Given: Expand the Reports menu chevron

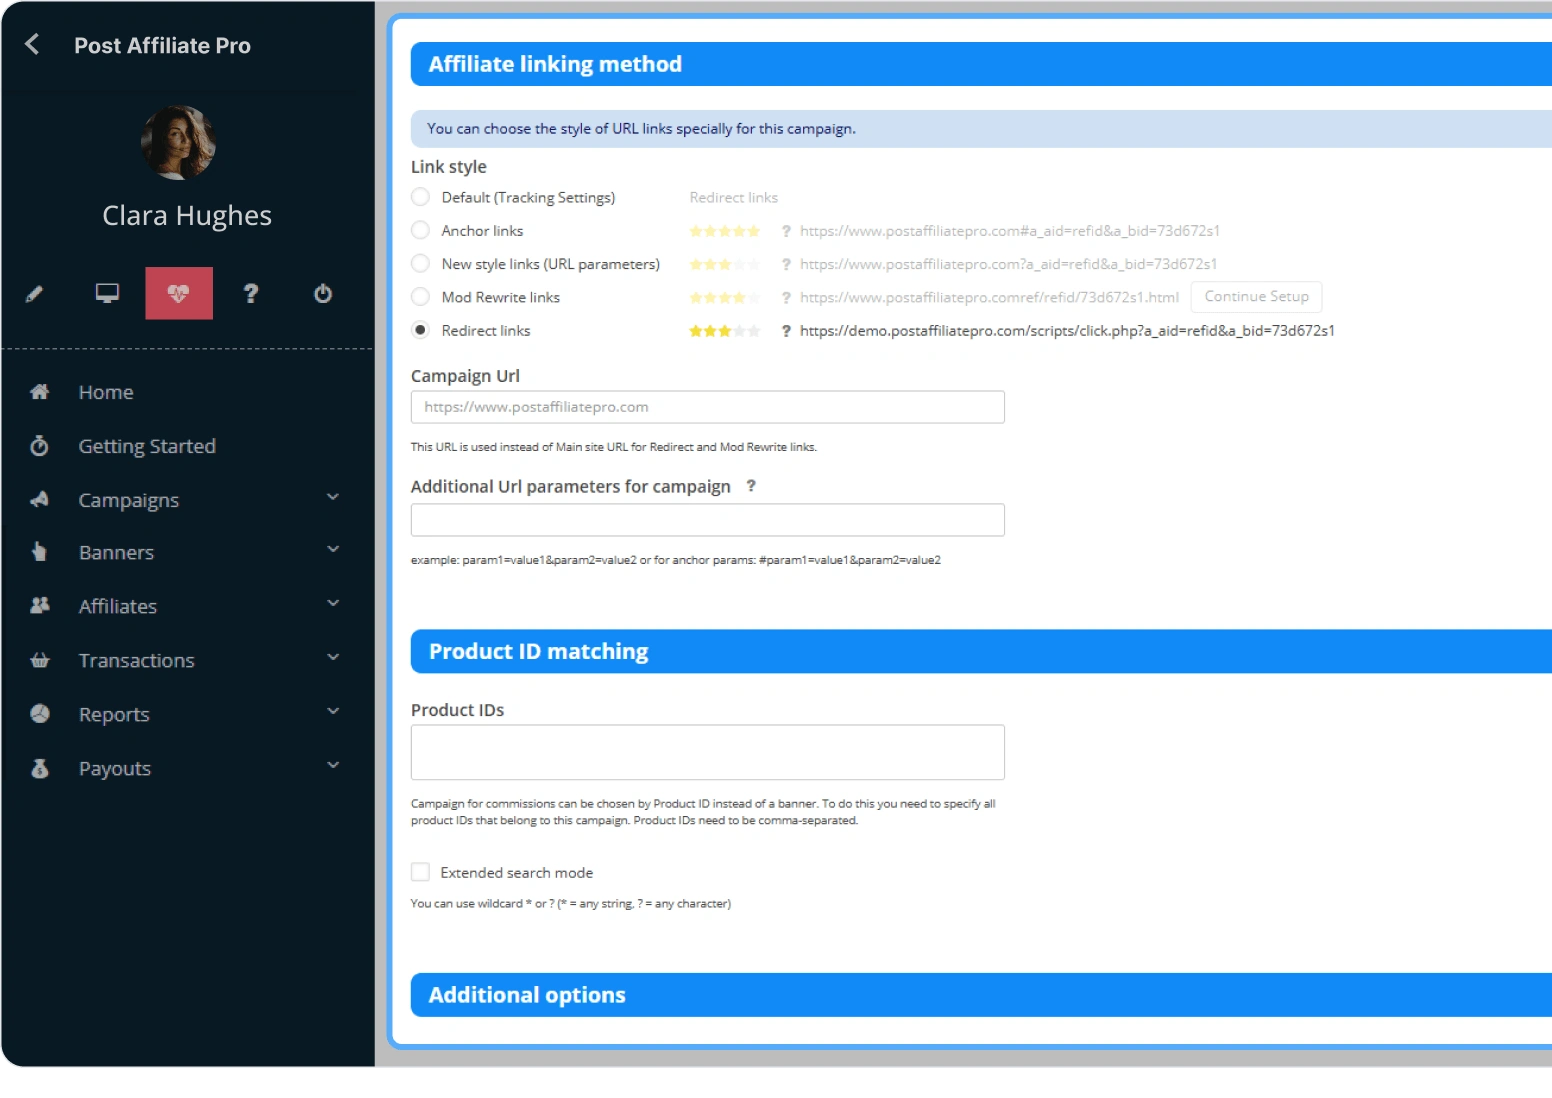Looking at the screenshot, I should pyautogui.click(x=333, y=711).
